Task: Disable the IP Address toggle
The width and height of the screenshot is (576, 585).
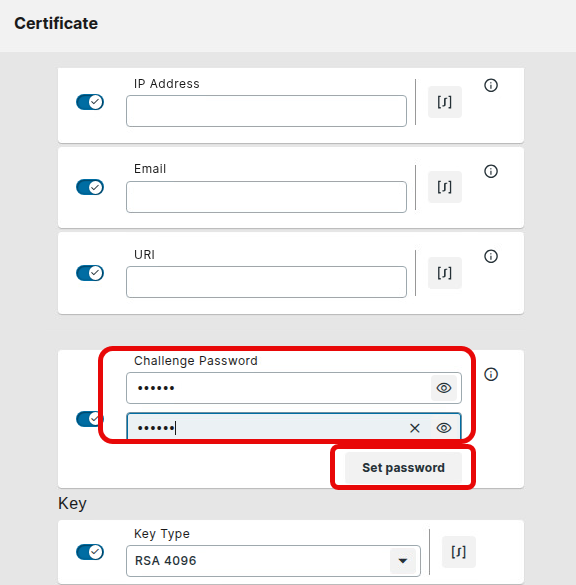Action: (90, 102)
